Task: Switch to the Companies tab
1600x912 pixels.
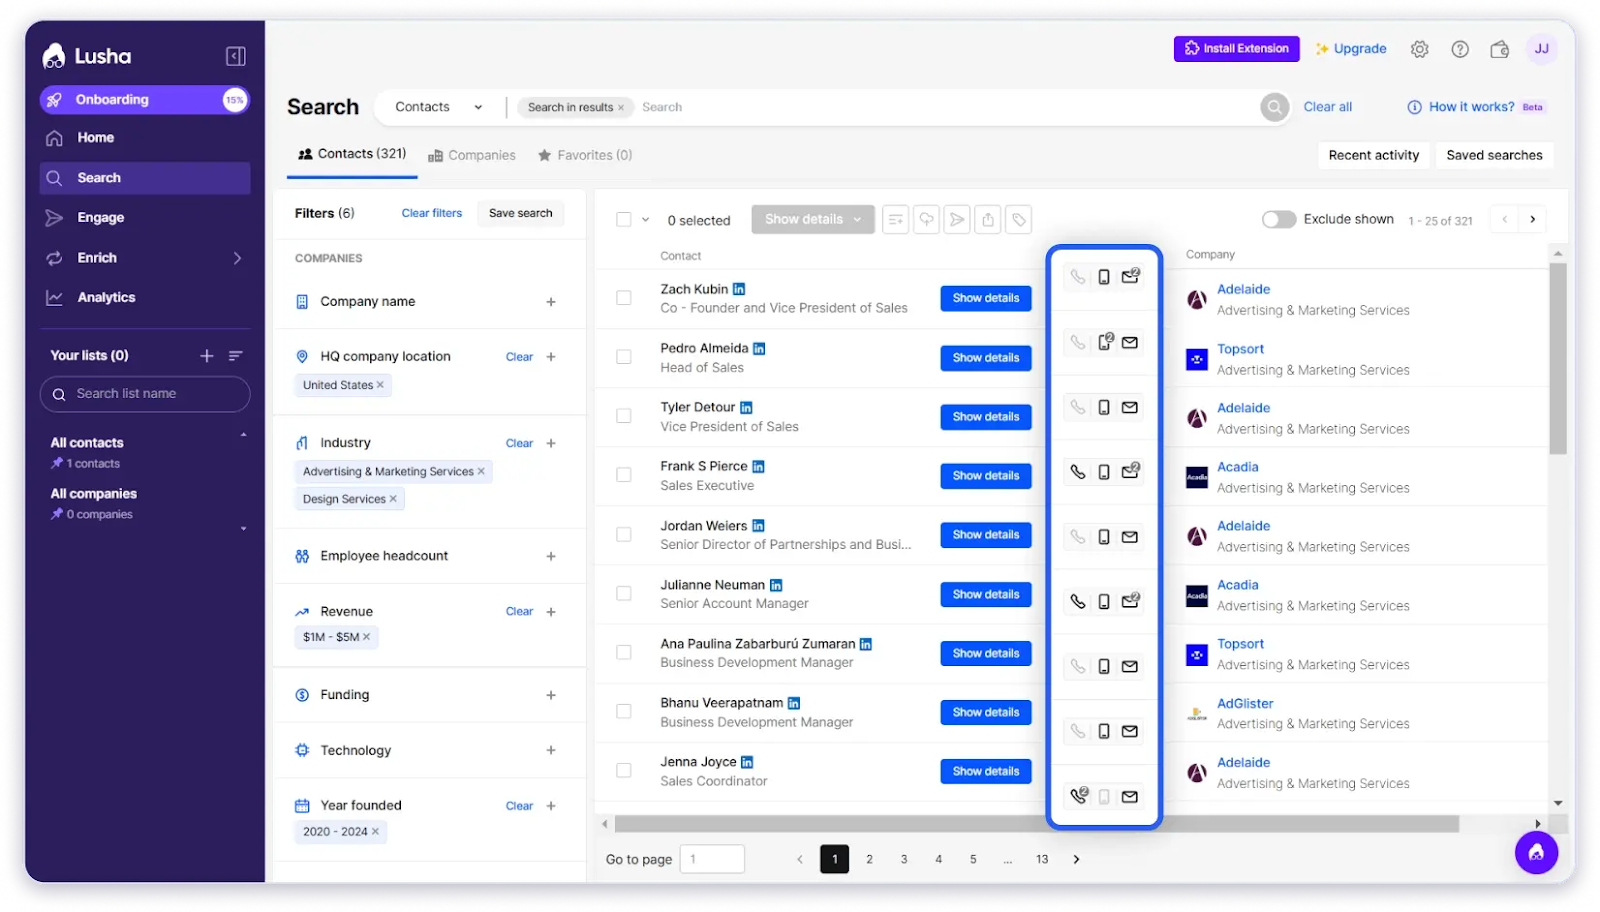Action: point(472,156)
